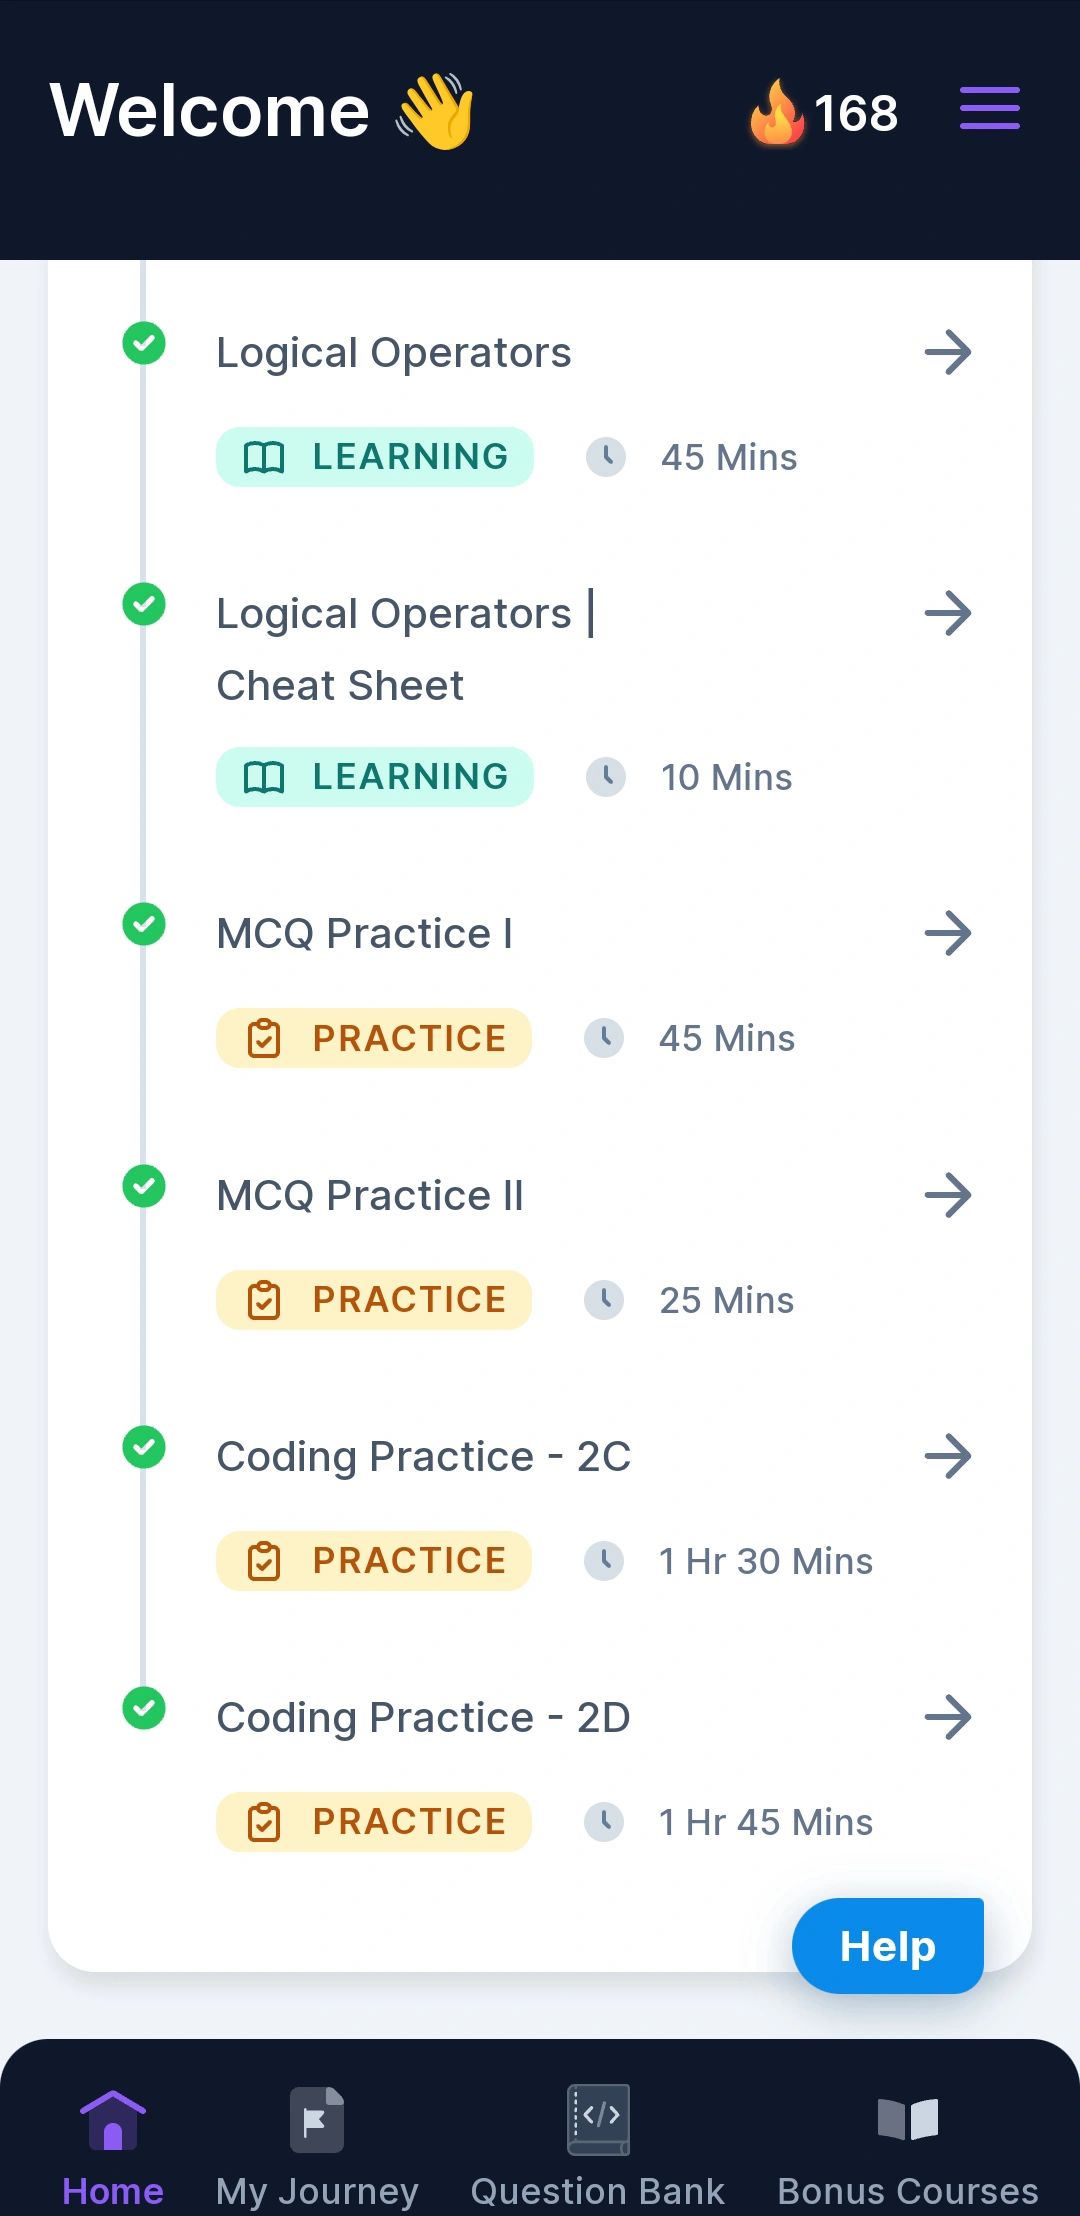Open MCQ Practice I with right arrow
This screenshot has width=1080, height=2216.
pyautogui.click(x=948, y=933)
